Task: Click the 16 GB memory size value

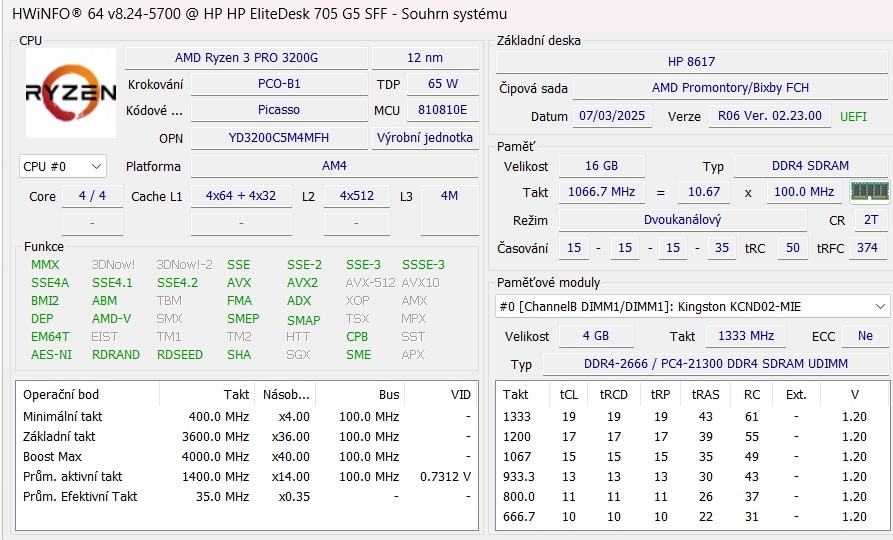Action: [602, 166]
